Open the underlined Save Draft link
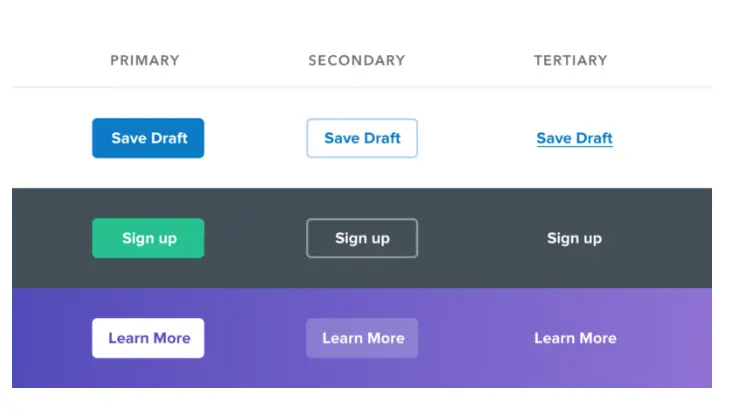This screenshot has height=415, width=744. pos(574,138)
